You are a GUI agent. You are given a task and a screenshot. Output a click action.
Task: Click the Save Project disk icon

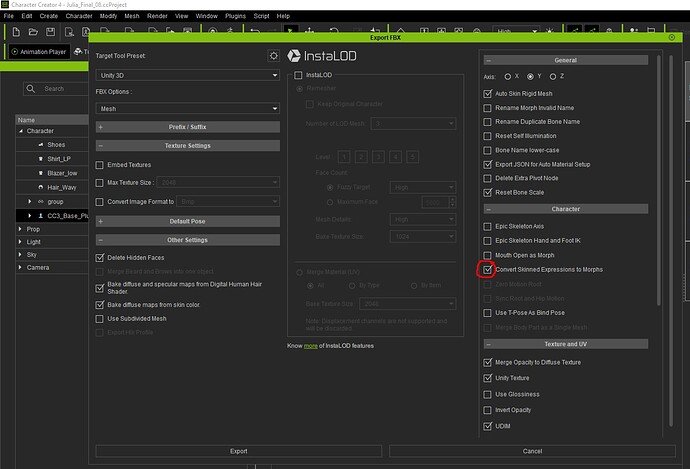click(x=51, y=32)
